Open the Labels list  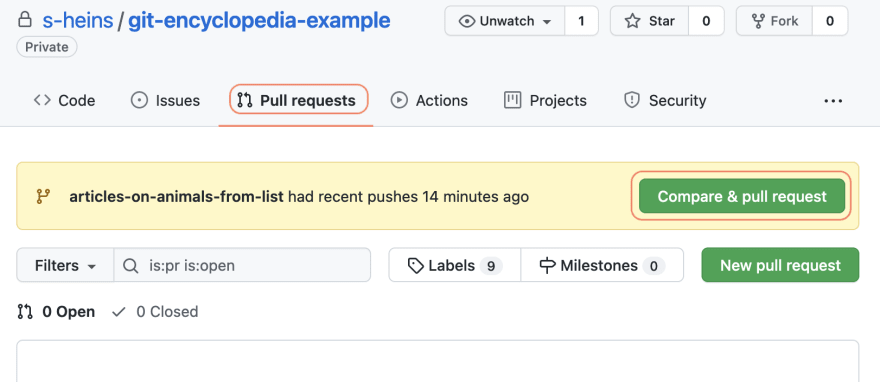coord(455,265)
